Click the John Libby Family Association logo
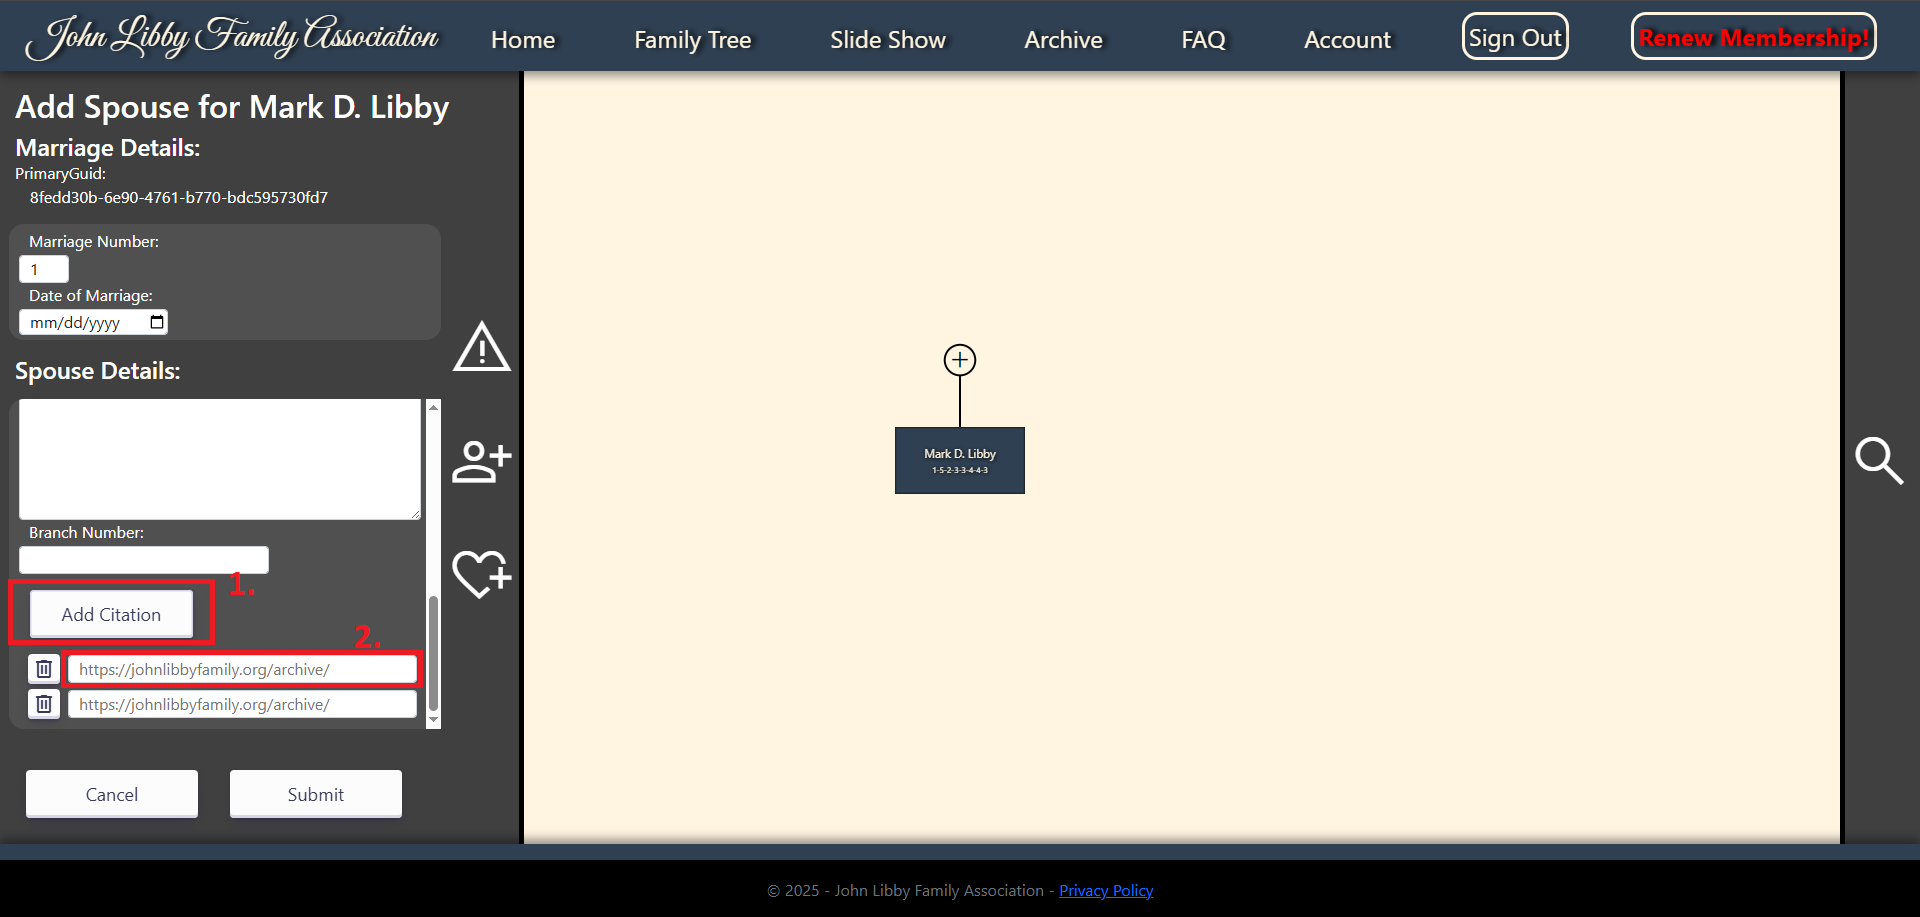The width and height of the screenshot is (1920, 917). [232, 37]
